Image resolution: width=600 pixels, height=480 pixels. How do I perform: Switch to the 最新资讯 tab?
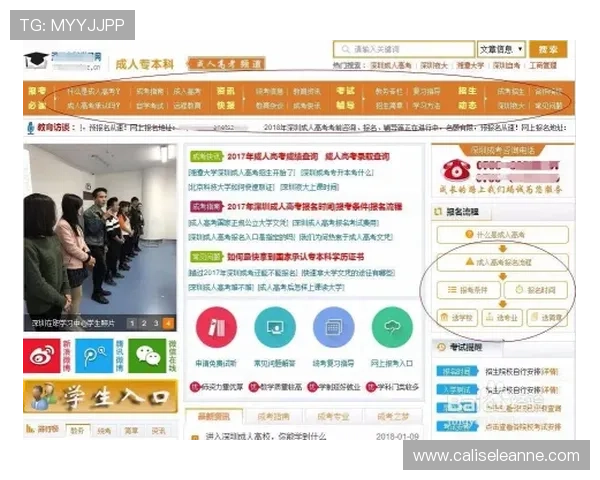(214, 417)
